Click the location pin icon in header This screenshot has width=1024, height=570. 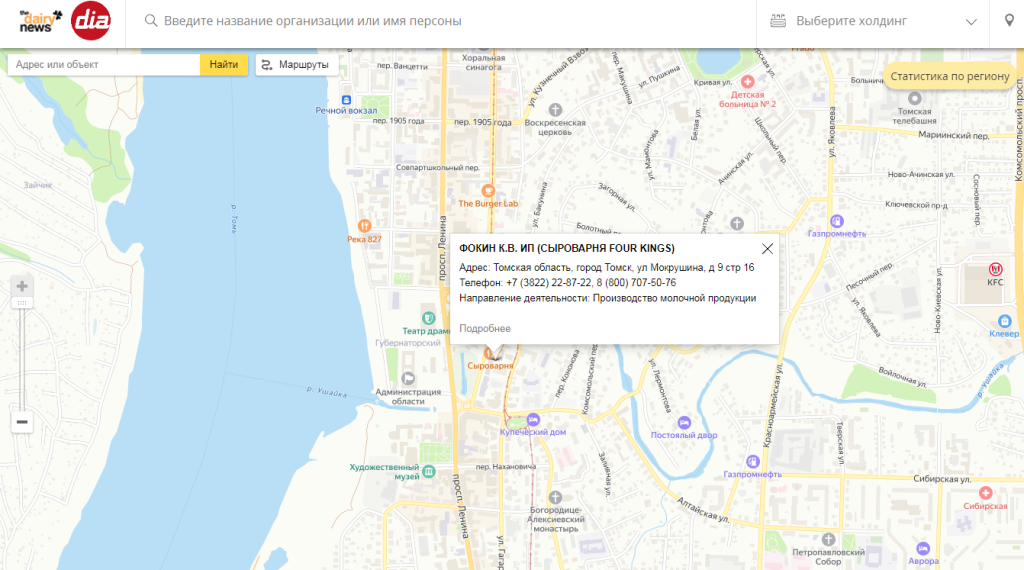pos(1009,21)
